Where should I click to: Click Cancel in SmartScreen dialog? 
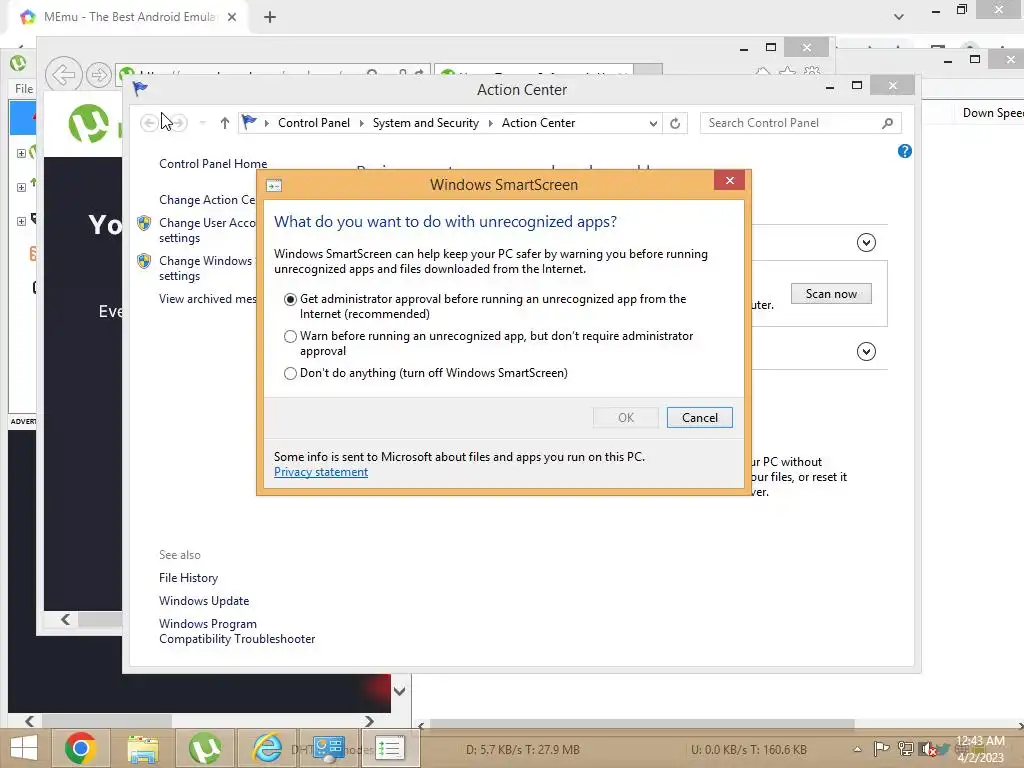pos(699,418)
